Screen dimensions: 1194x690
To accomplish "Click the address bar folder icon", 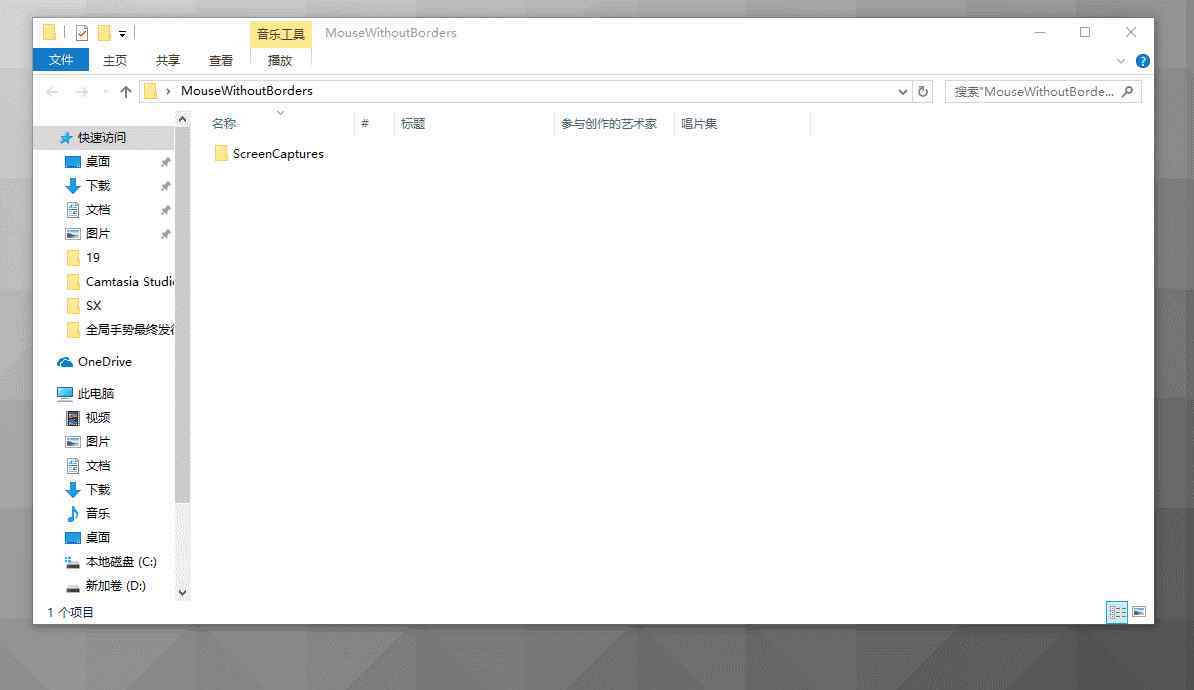I will coord(151,91).
